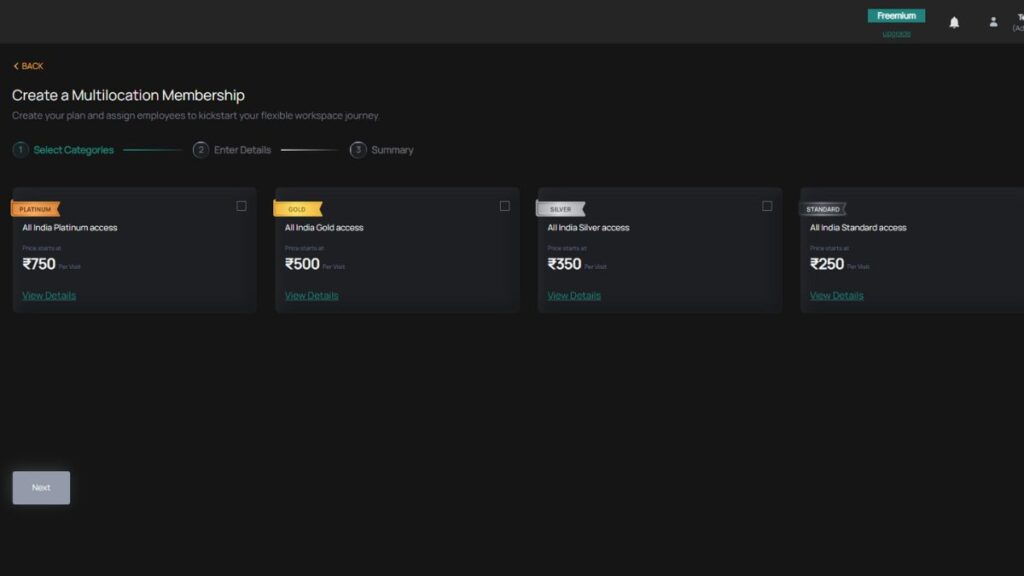The width and height of the screenshot is (1024, 576).
Task: Click the ₹250 price text
Action: 827,264
